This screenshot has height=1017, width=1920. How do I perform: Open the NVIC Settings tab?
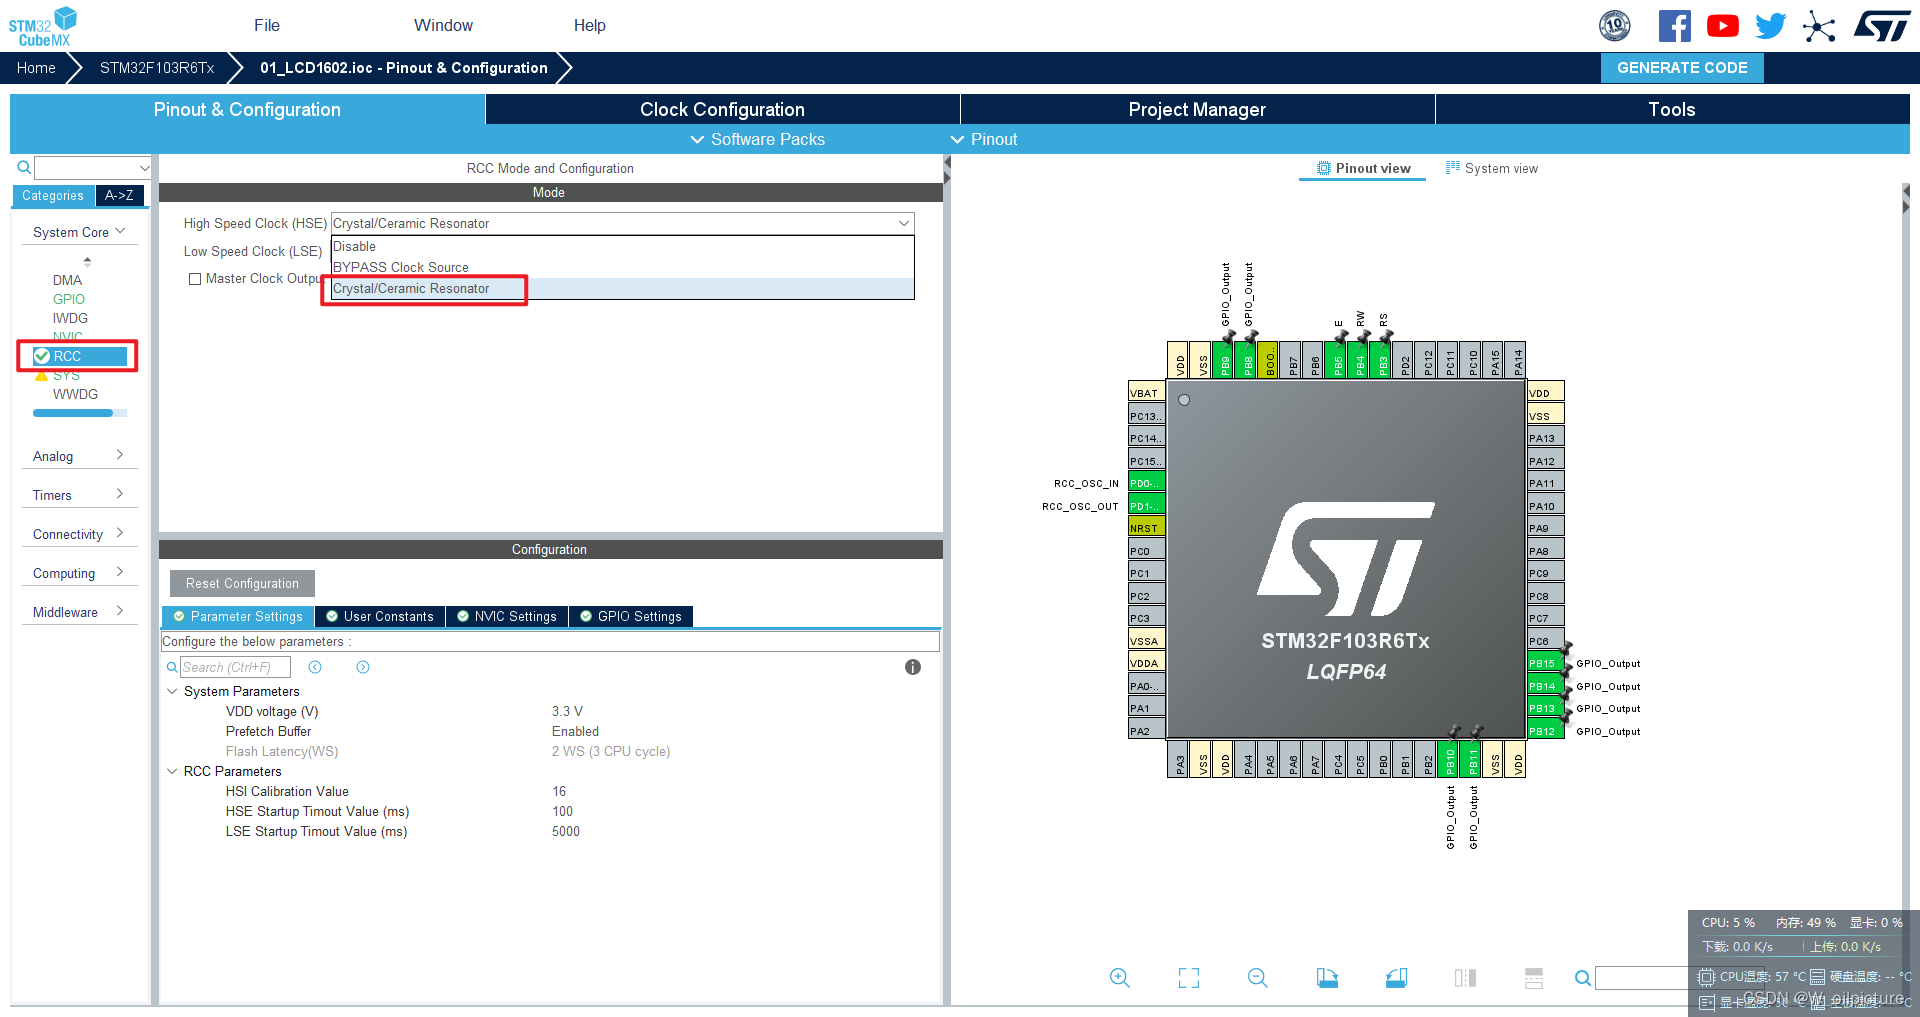click(x=507, y=616)
